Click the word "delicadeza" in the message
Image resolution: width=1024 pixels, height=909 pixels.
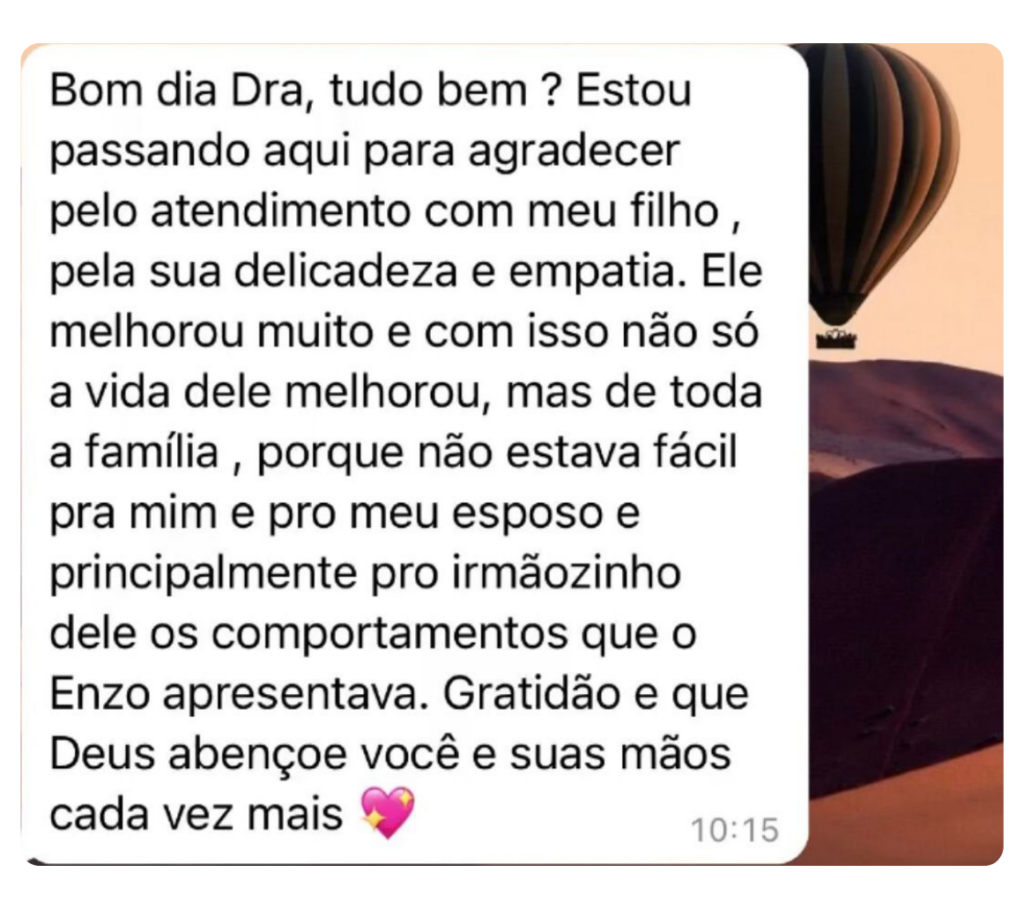pos(346,271)
